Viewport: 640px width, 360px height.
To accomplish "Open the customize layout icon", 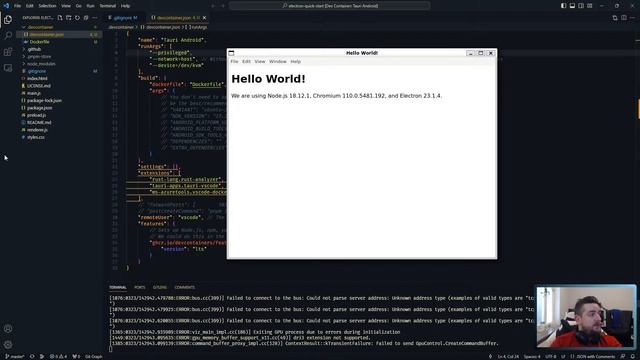I will coord(590,6).
